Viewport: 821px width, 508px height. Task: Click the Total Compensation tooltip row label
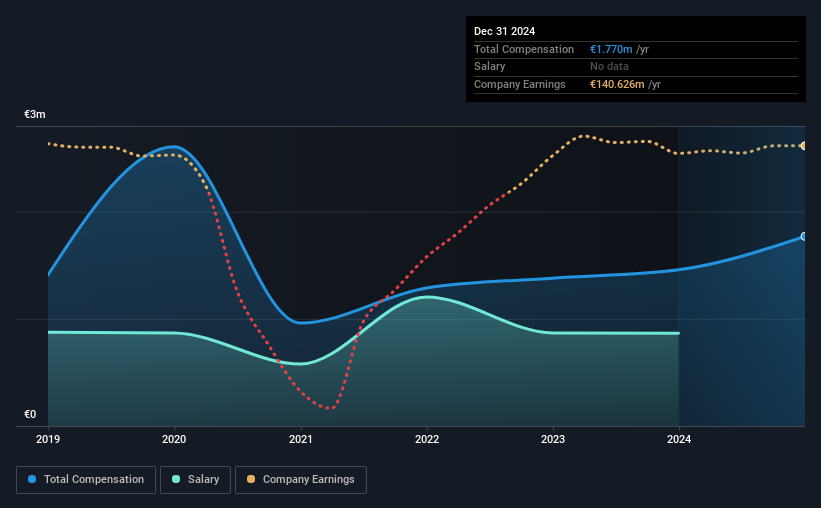pos(524,49)
